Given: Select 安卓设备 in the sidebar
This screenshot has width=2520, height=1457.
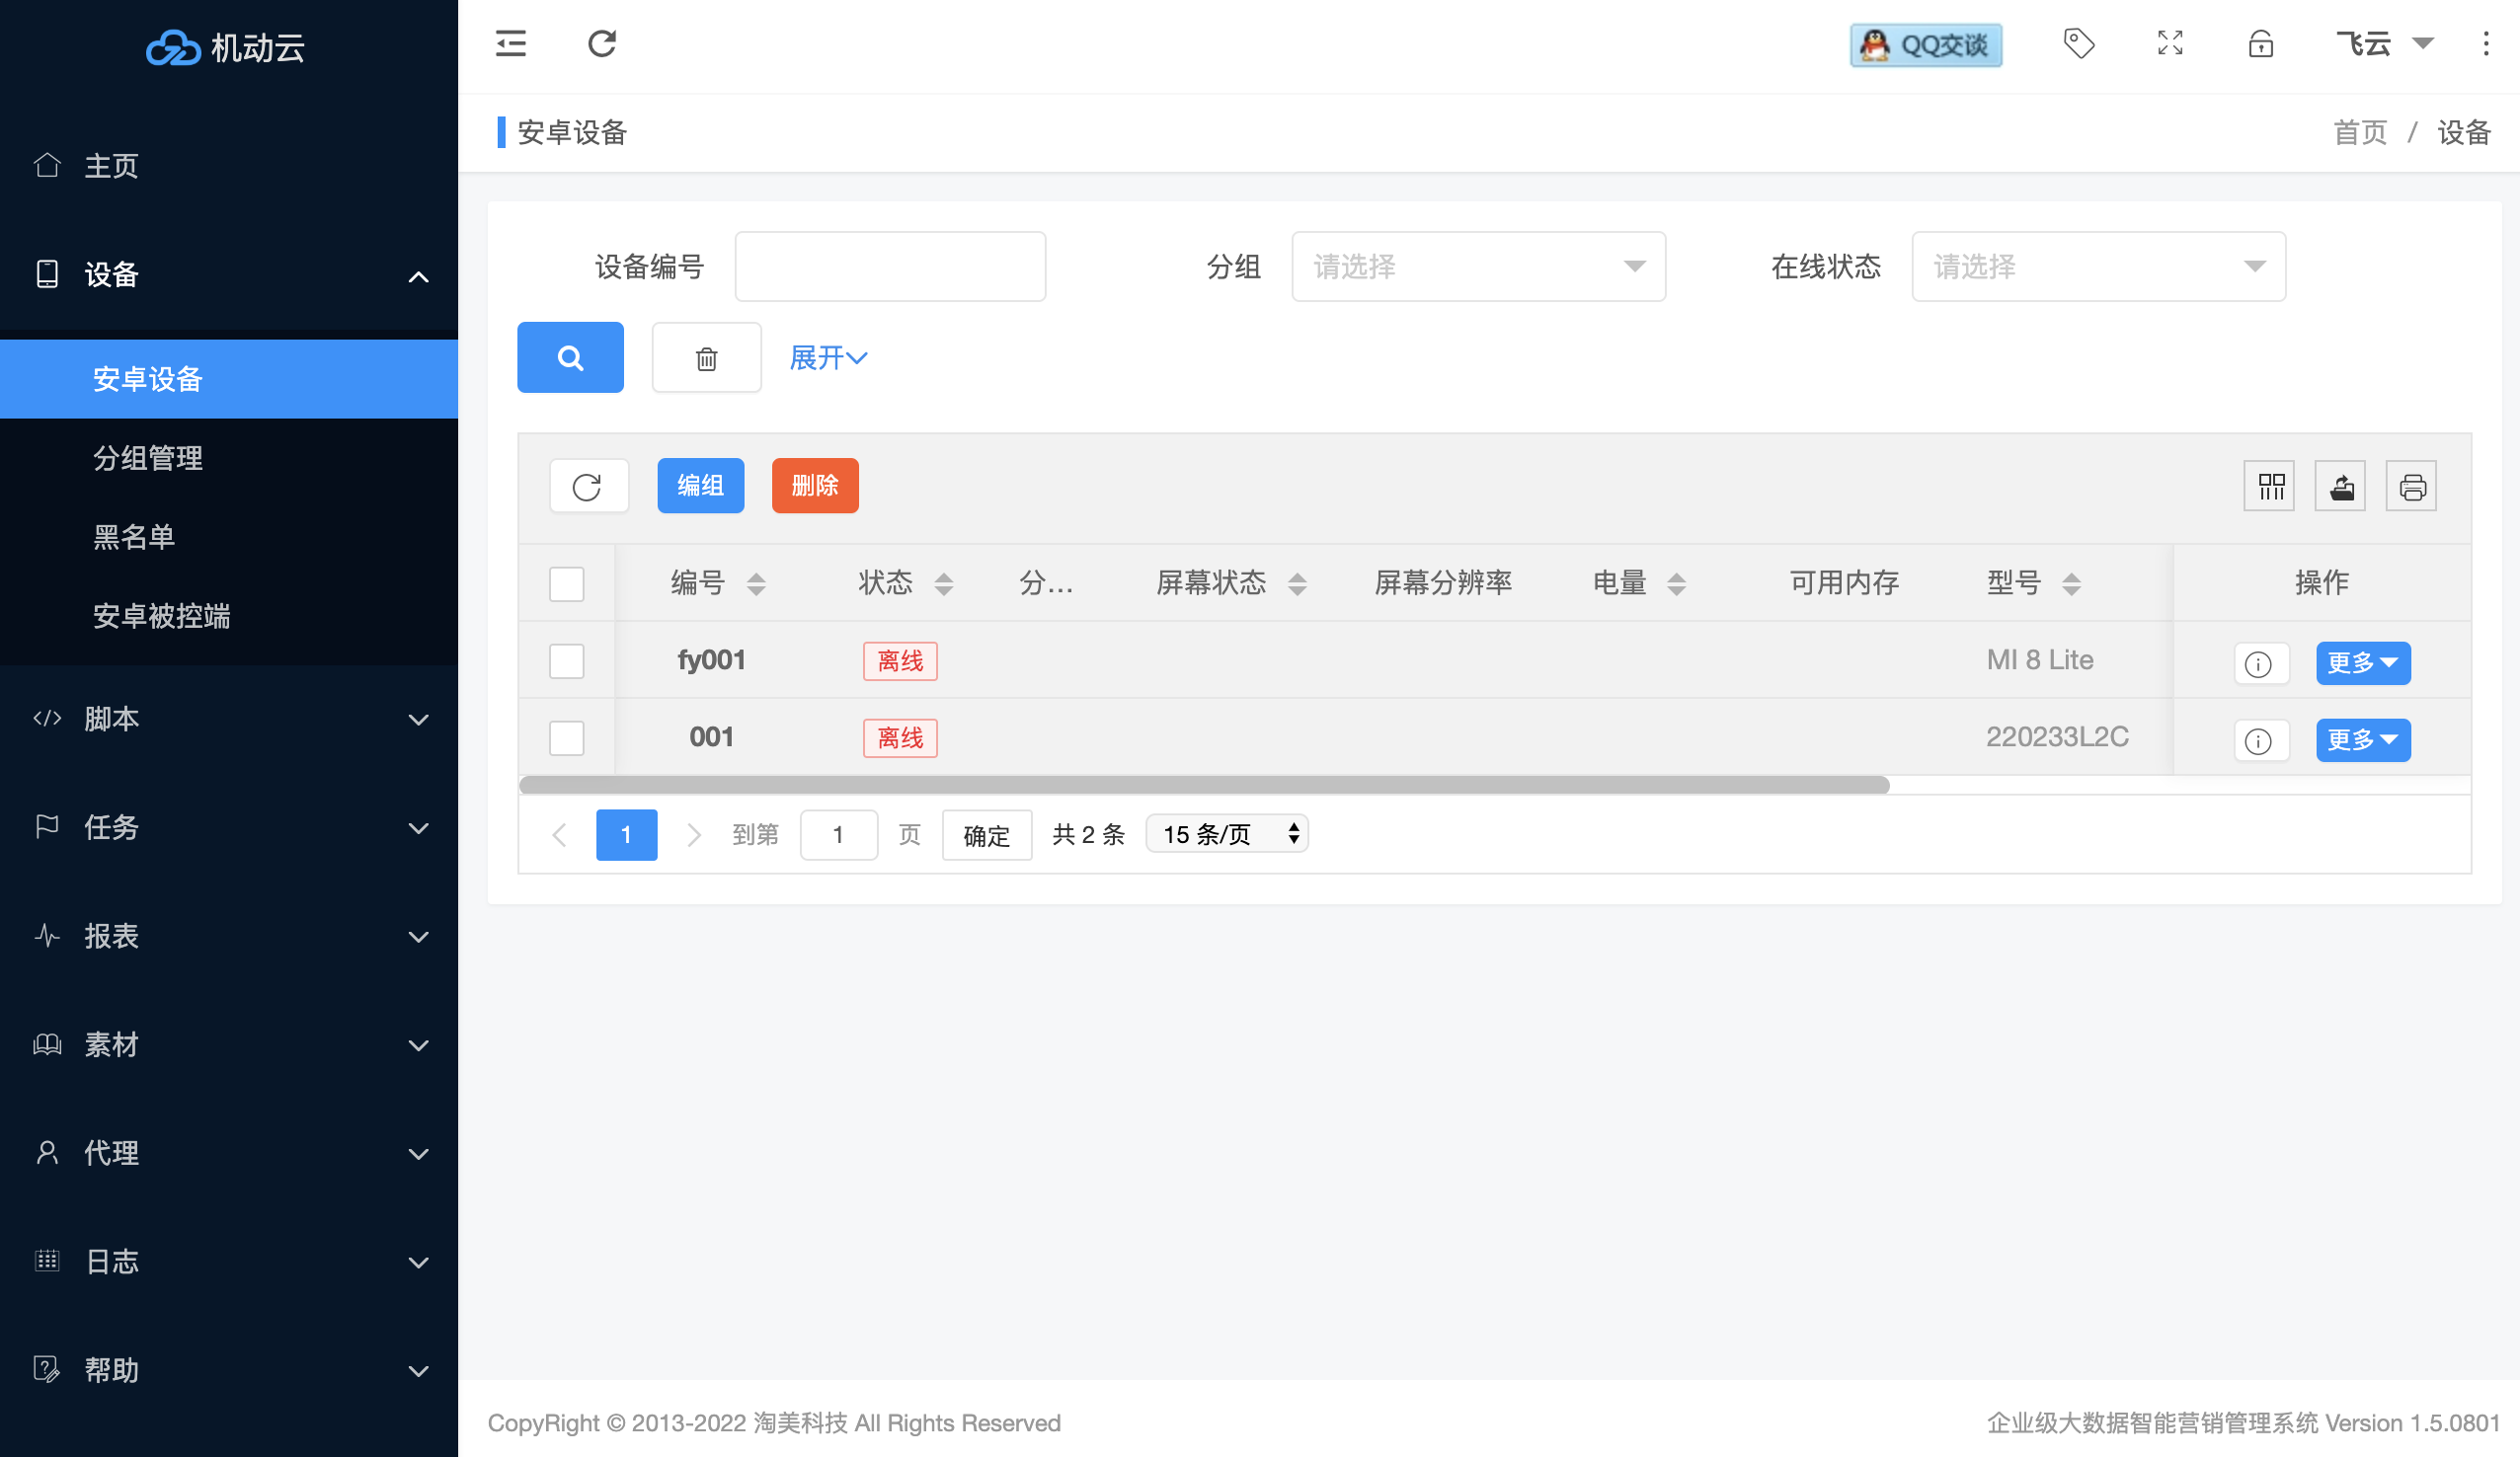Looking at the screenshot, I should tap(229, 379).
